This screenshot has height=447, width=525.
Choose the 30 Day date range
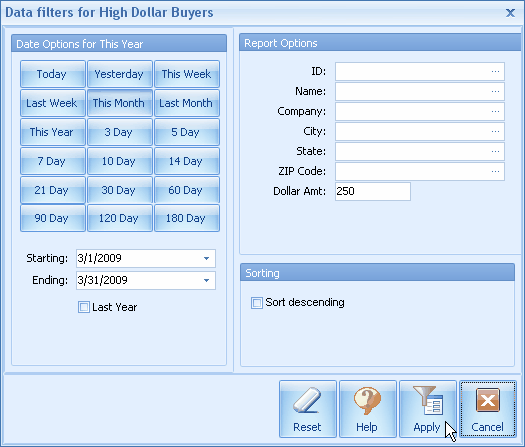point(120,190)
